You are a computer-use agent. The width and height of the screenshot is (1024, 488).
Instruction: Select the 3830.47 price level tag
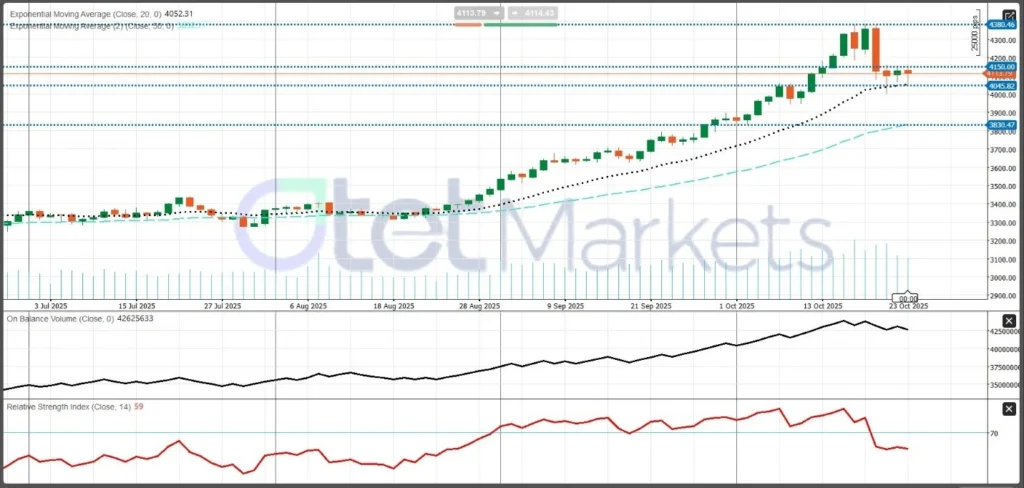tap(1002, 125)
